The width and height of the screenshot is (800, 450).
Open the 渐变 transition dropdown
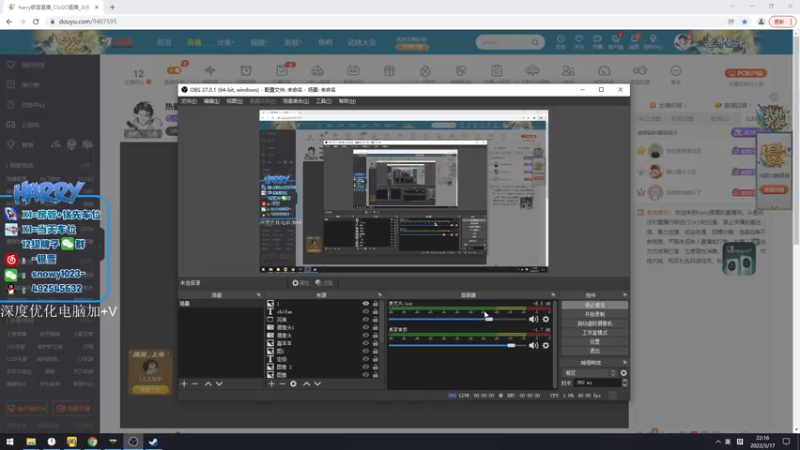590,373
